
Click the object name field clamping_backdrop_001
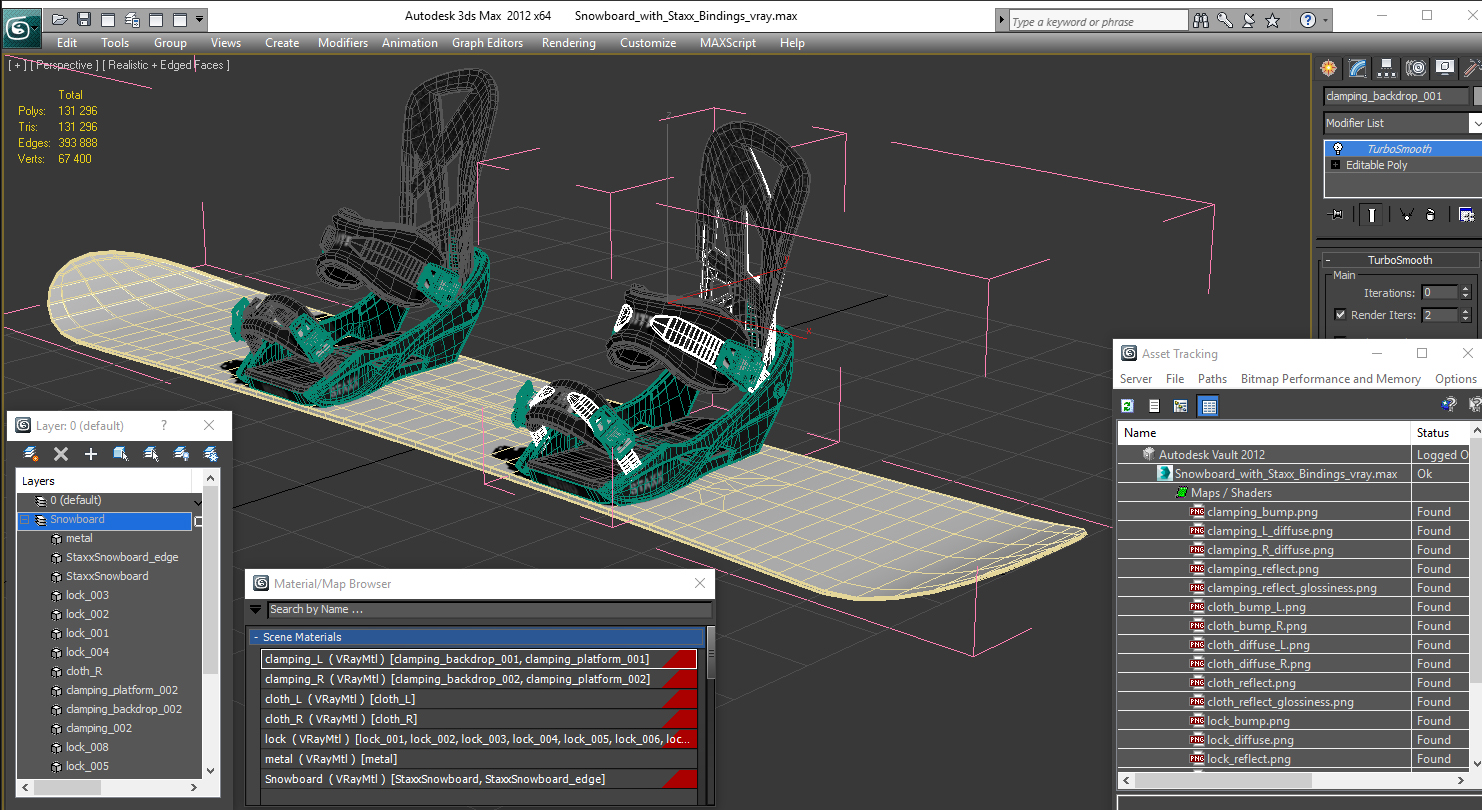pos(1396,97)
